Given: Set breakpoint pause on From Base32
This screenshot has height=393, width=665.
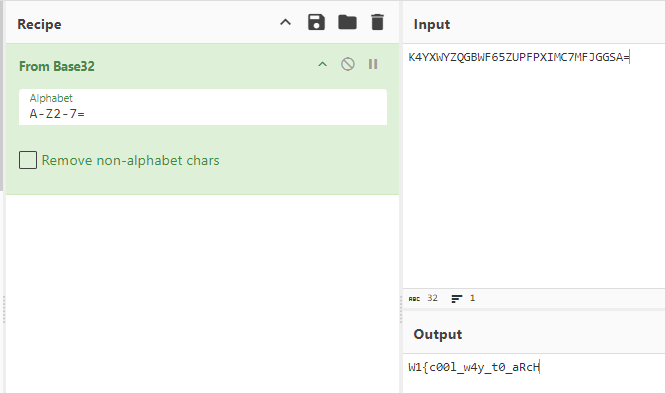Looking at the screenshot, I should (x=373, y=64).
